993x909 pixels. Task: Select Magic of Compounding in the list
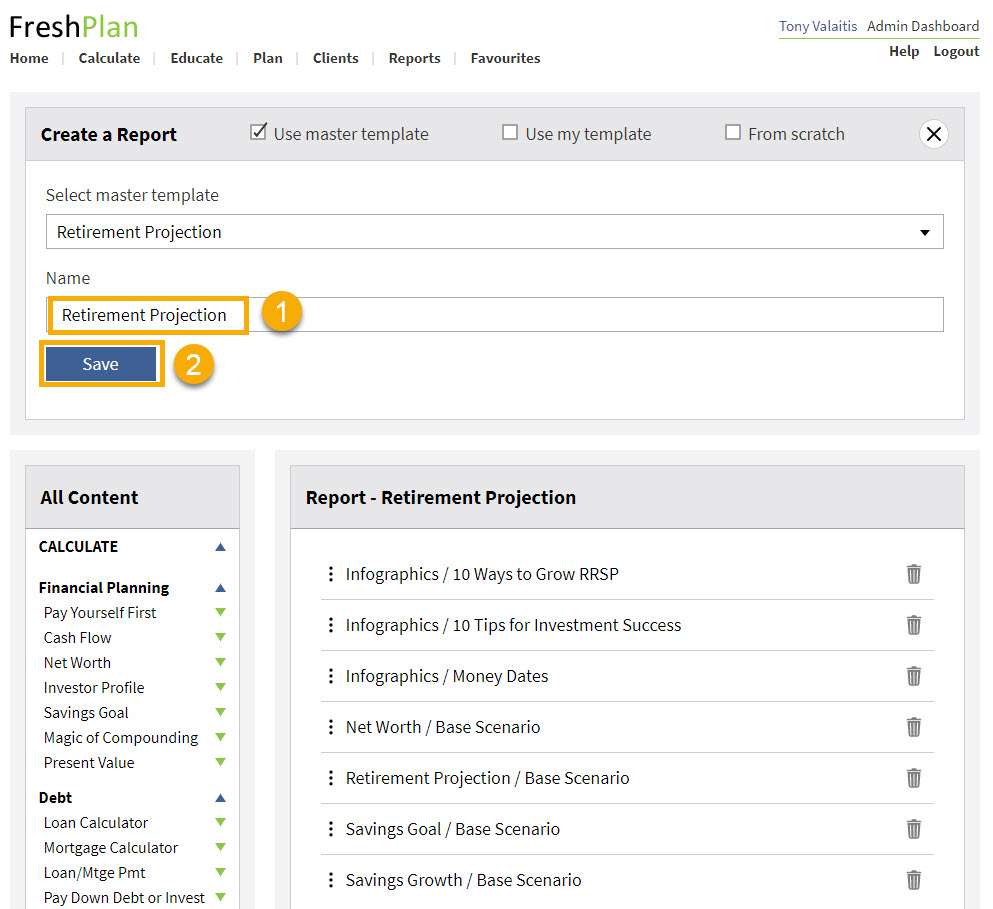click(x=121, y=737)
